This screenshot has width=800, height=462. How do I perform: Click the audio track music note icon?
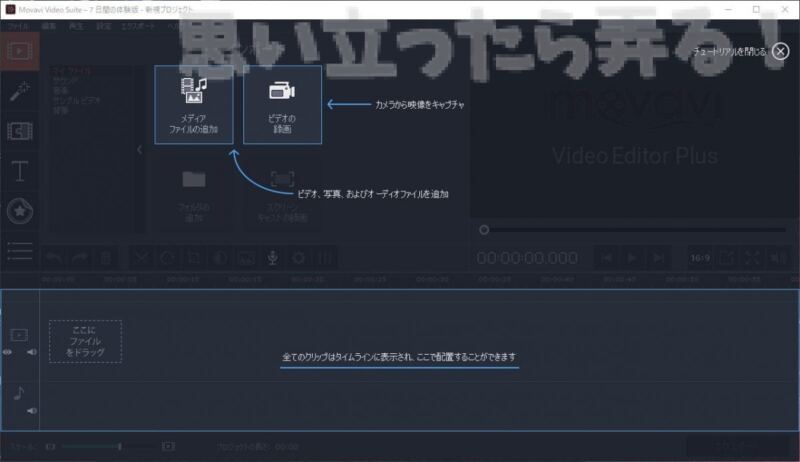[19, 393]
